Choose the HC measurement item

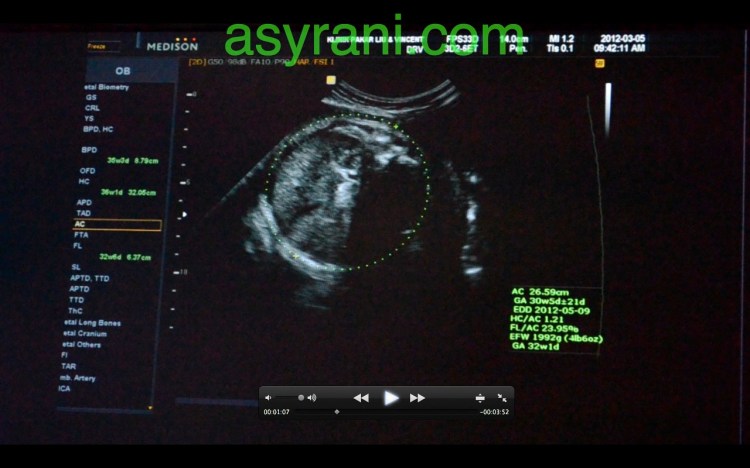(x=86, y=181)
